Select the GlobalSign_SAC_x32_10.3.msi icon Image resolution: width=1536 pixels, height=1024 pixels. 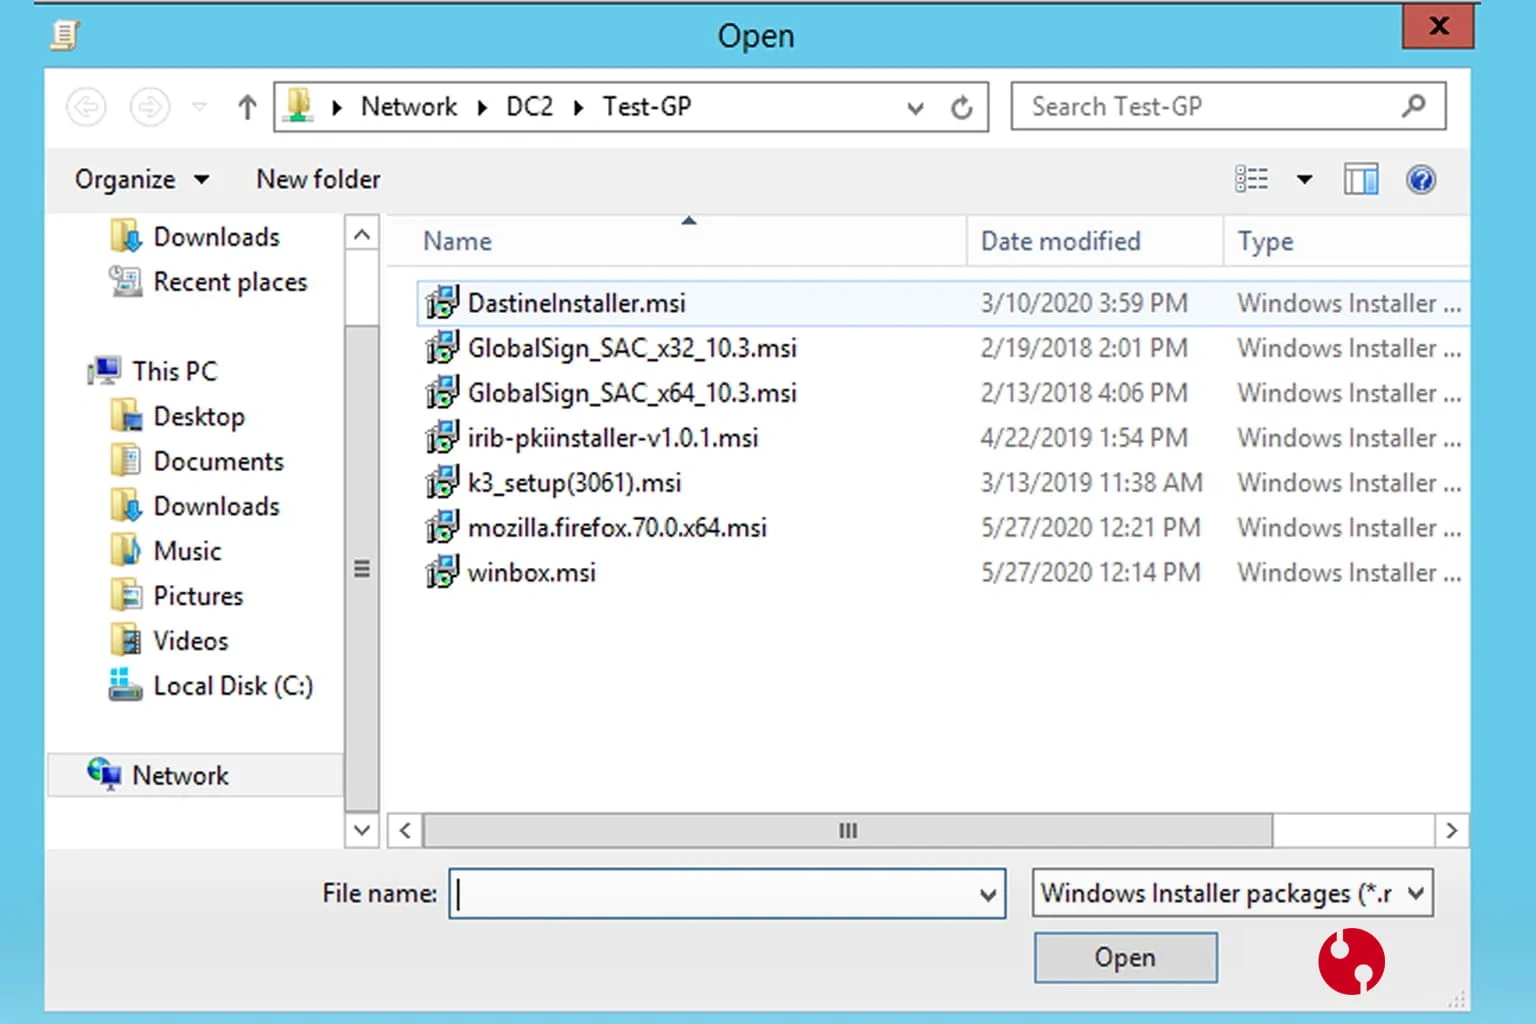(x=442, y=347)
